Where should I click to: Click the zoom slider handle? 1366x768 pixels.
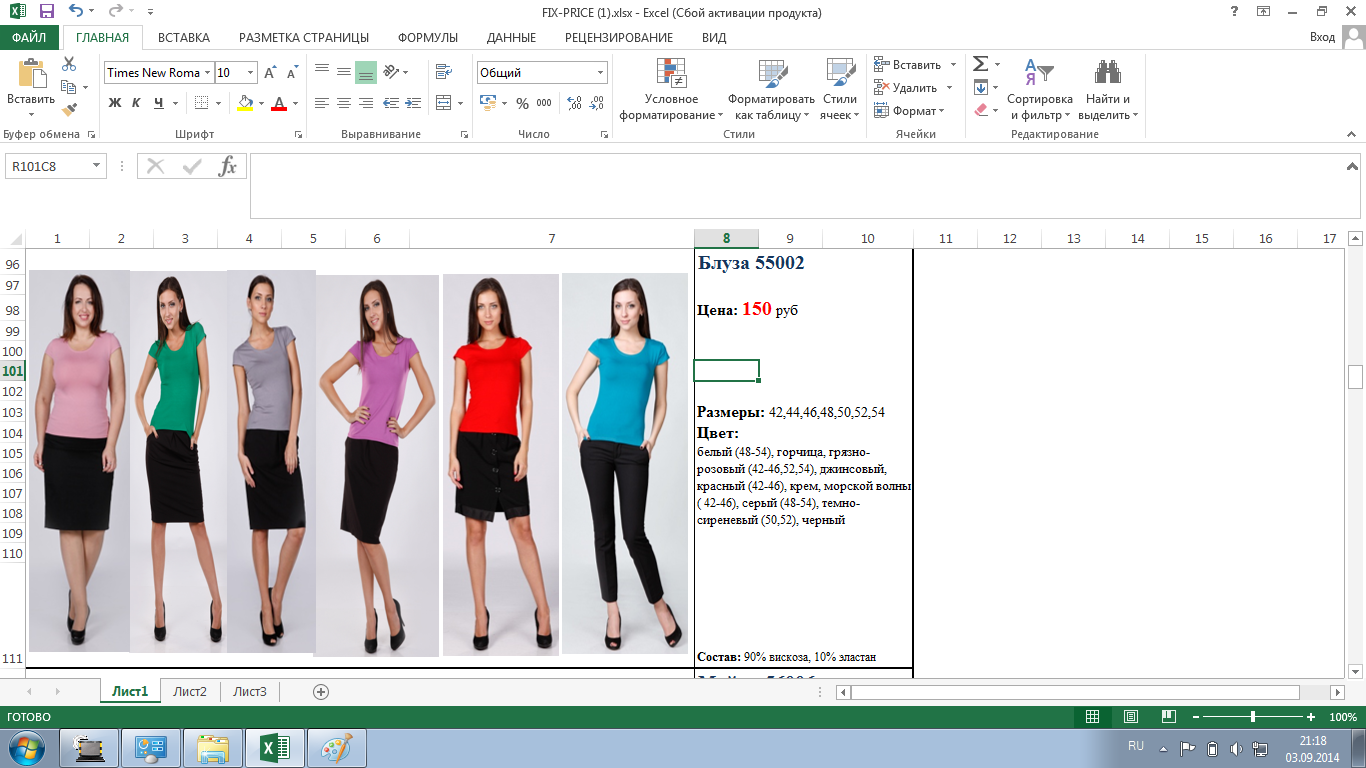tap(1253, 717)
